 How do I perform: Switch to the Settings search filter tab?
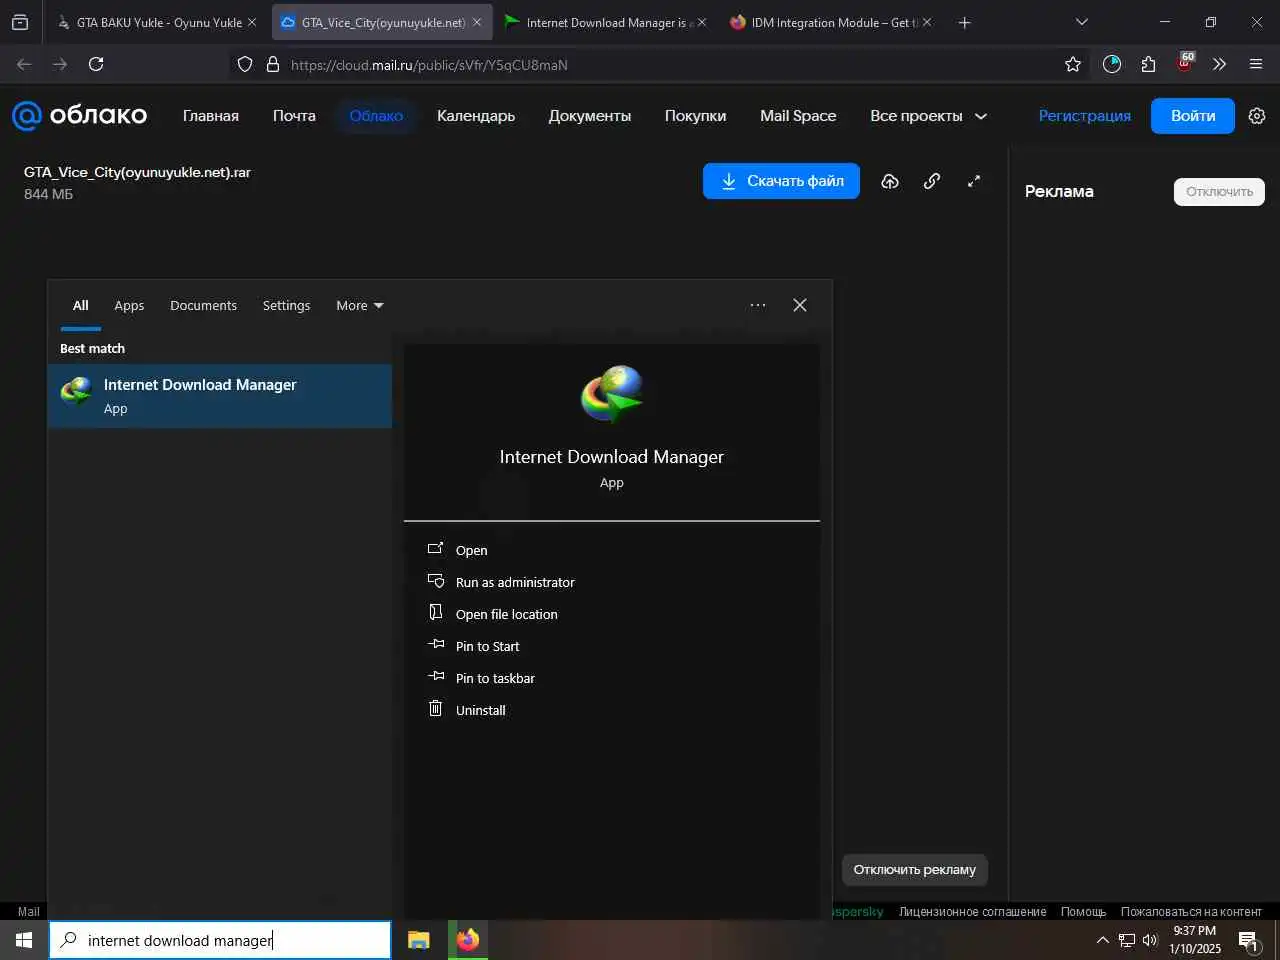[x=286, y=306]
